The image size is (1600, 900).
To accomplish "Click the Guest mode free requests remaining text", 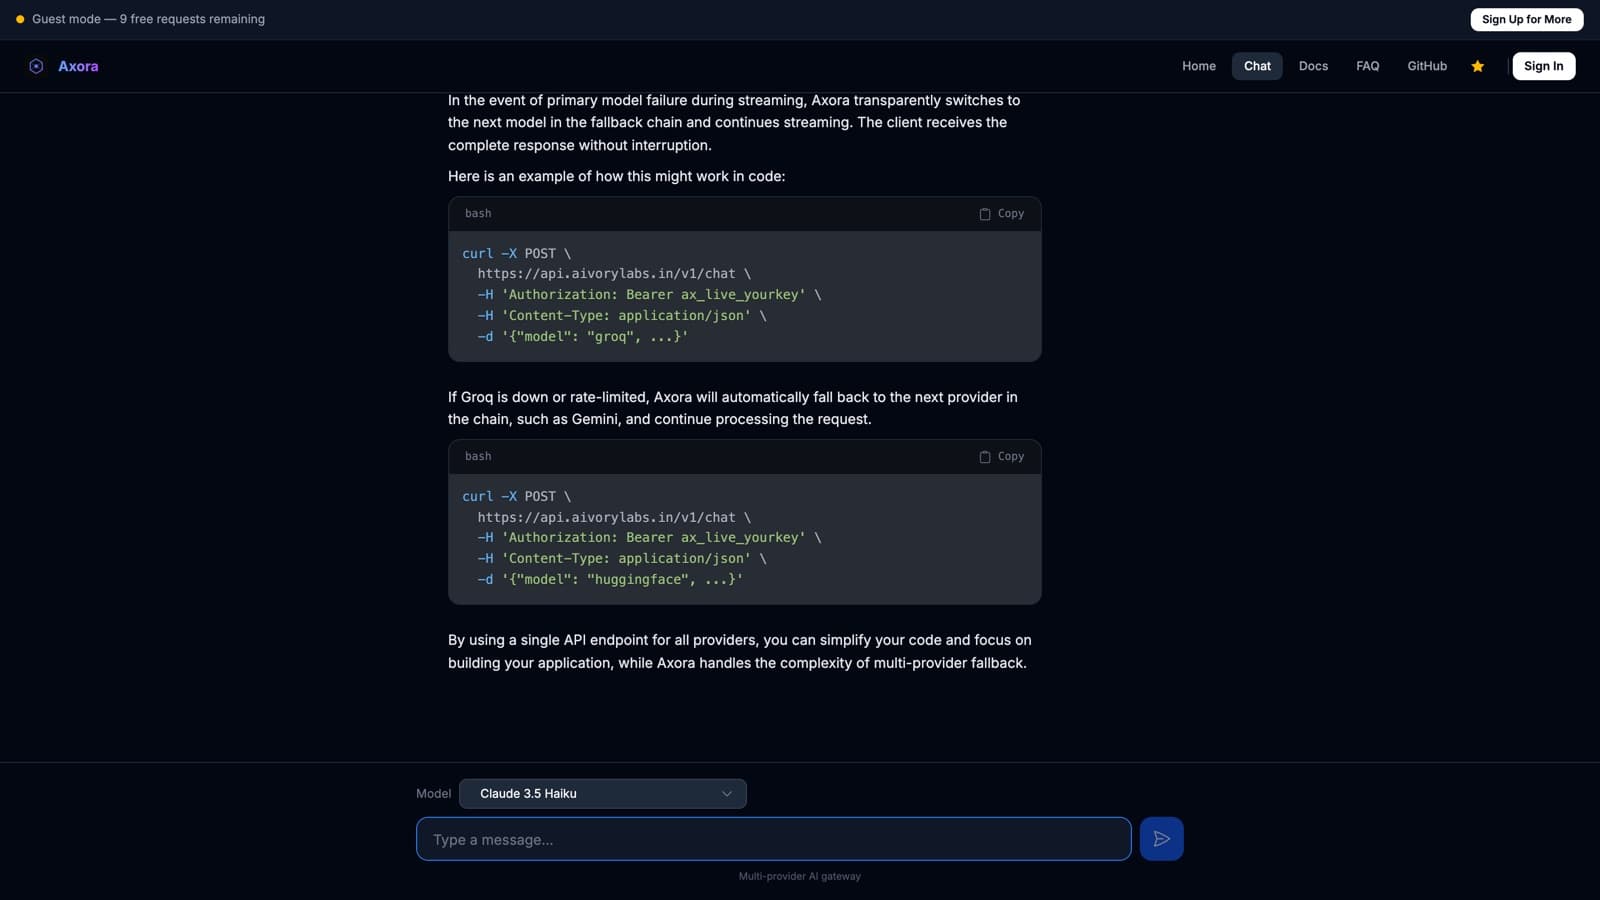I will click(148, 19).
